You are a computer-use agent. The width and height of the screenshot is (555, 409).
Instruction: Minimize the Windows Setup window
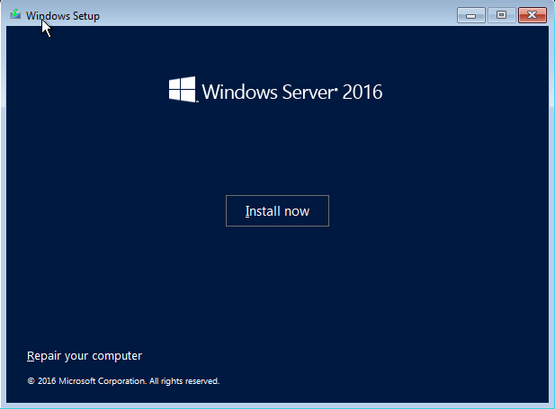(471, 15)
